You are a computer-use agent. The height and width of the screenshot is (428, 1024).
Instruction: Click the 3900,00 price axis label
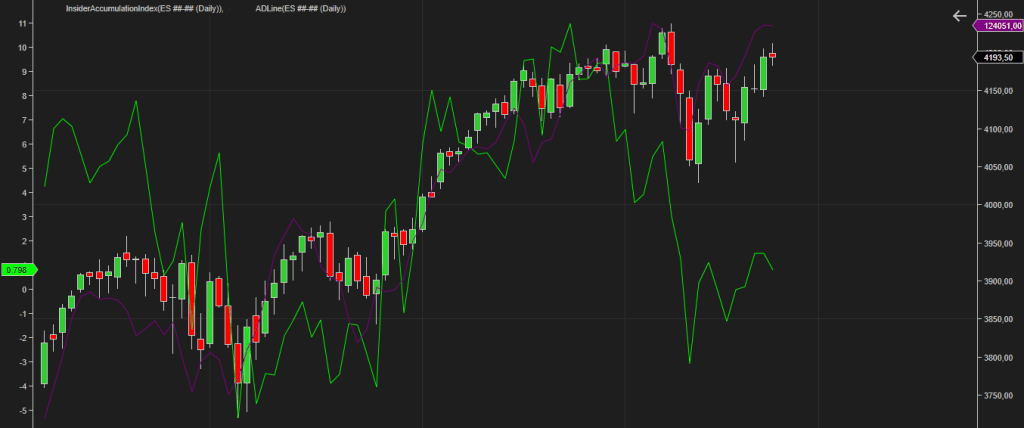pyautogui.click(x=999, y=282)
